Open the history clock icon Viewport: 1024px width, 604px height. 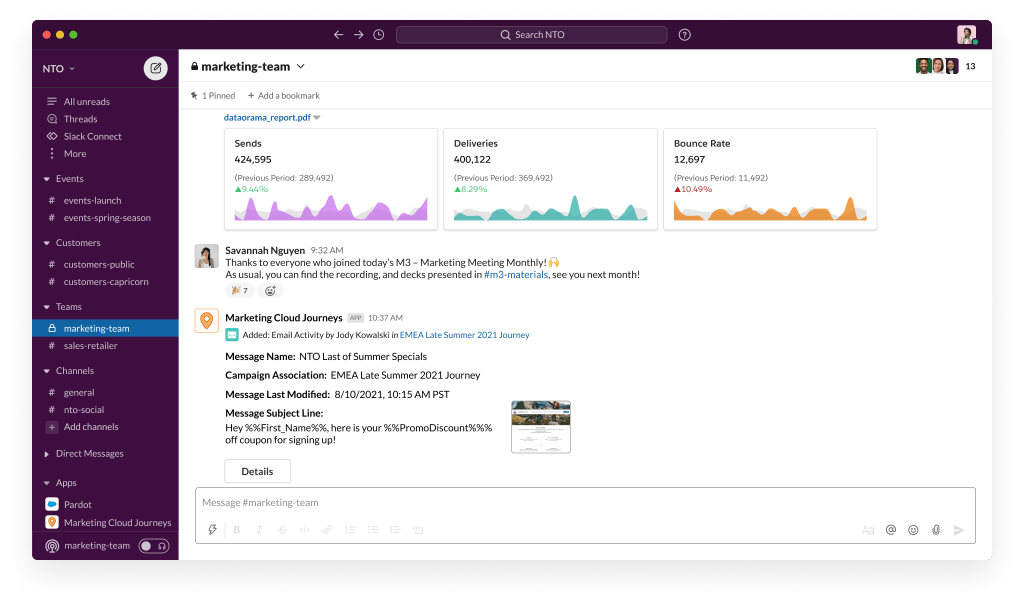[x=378, y=35]
